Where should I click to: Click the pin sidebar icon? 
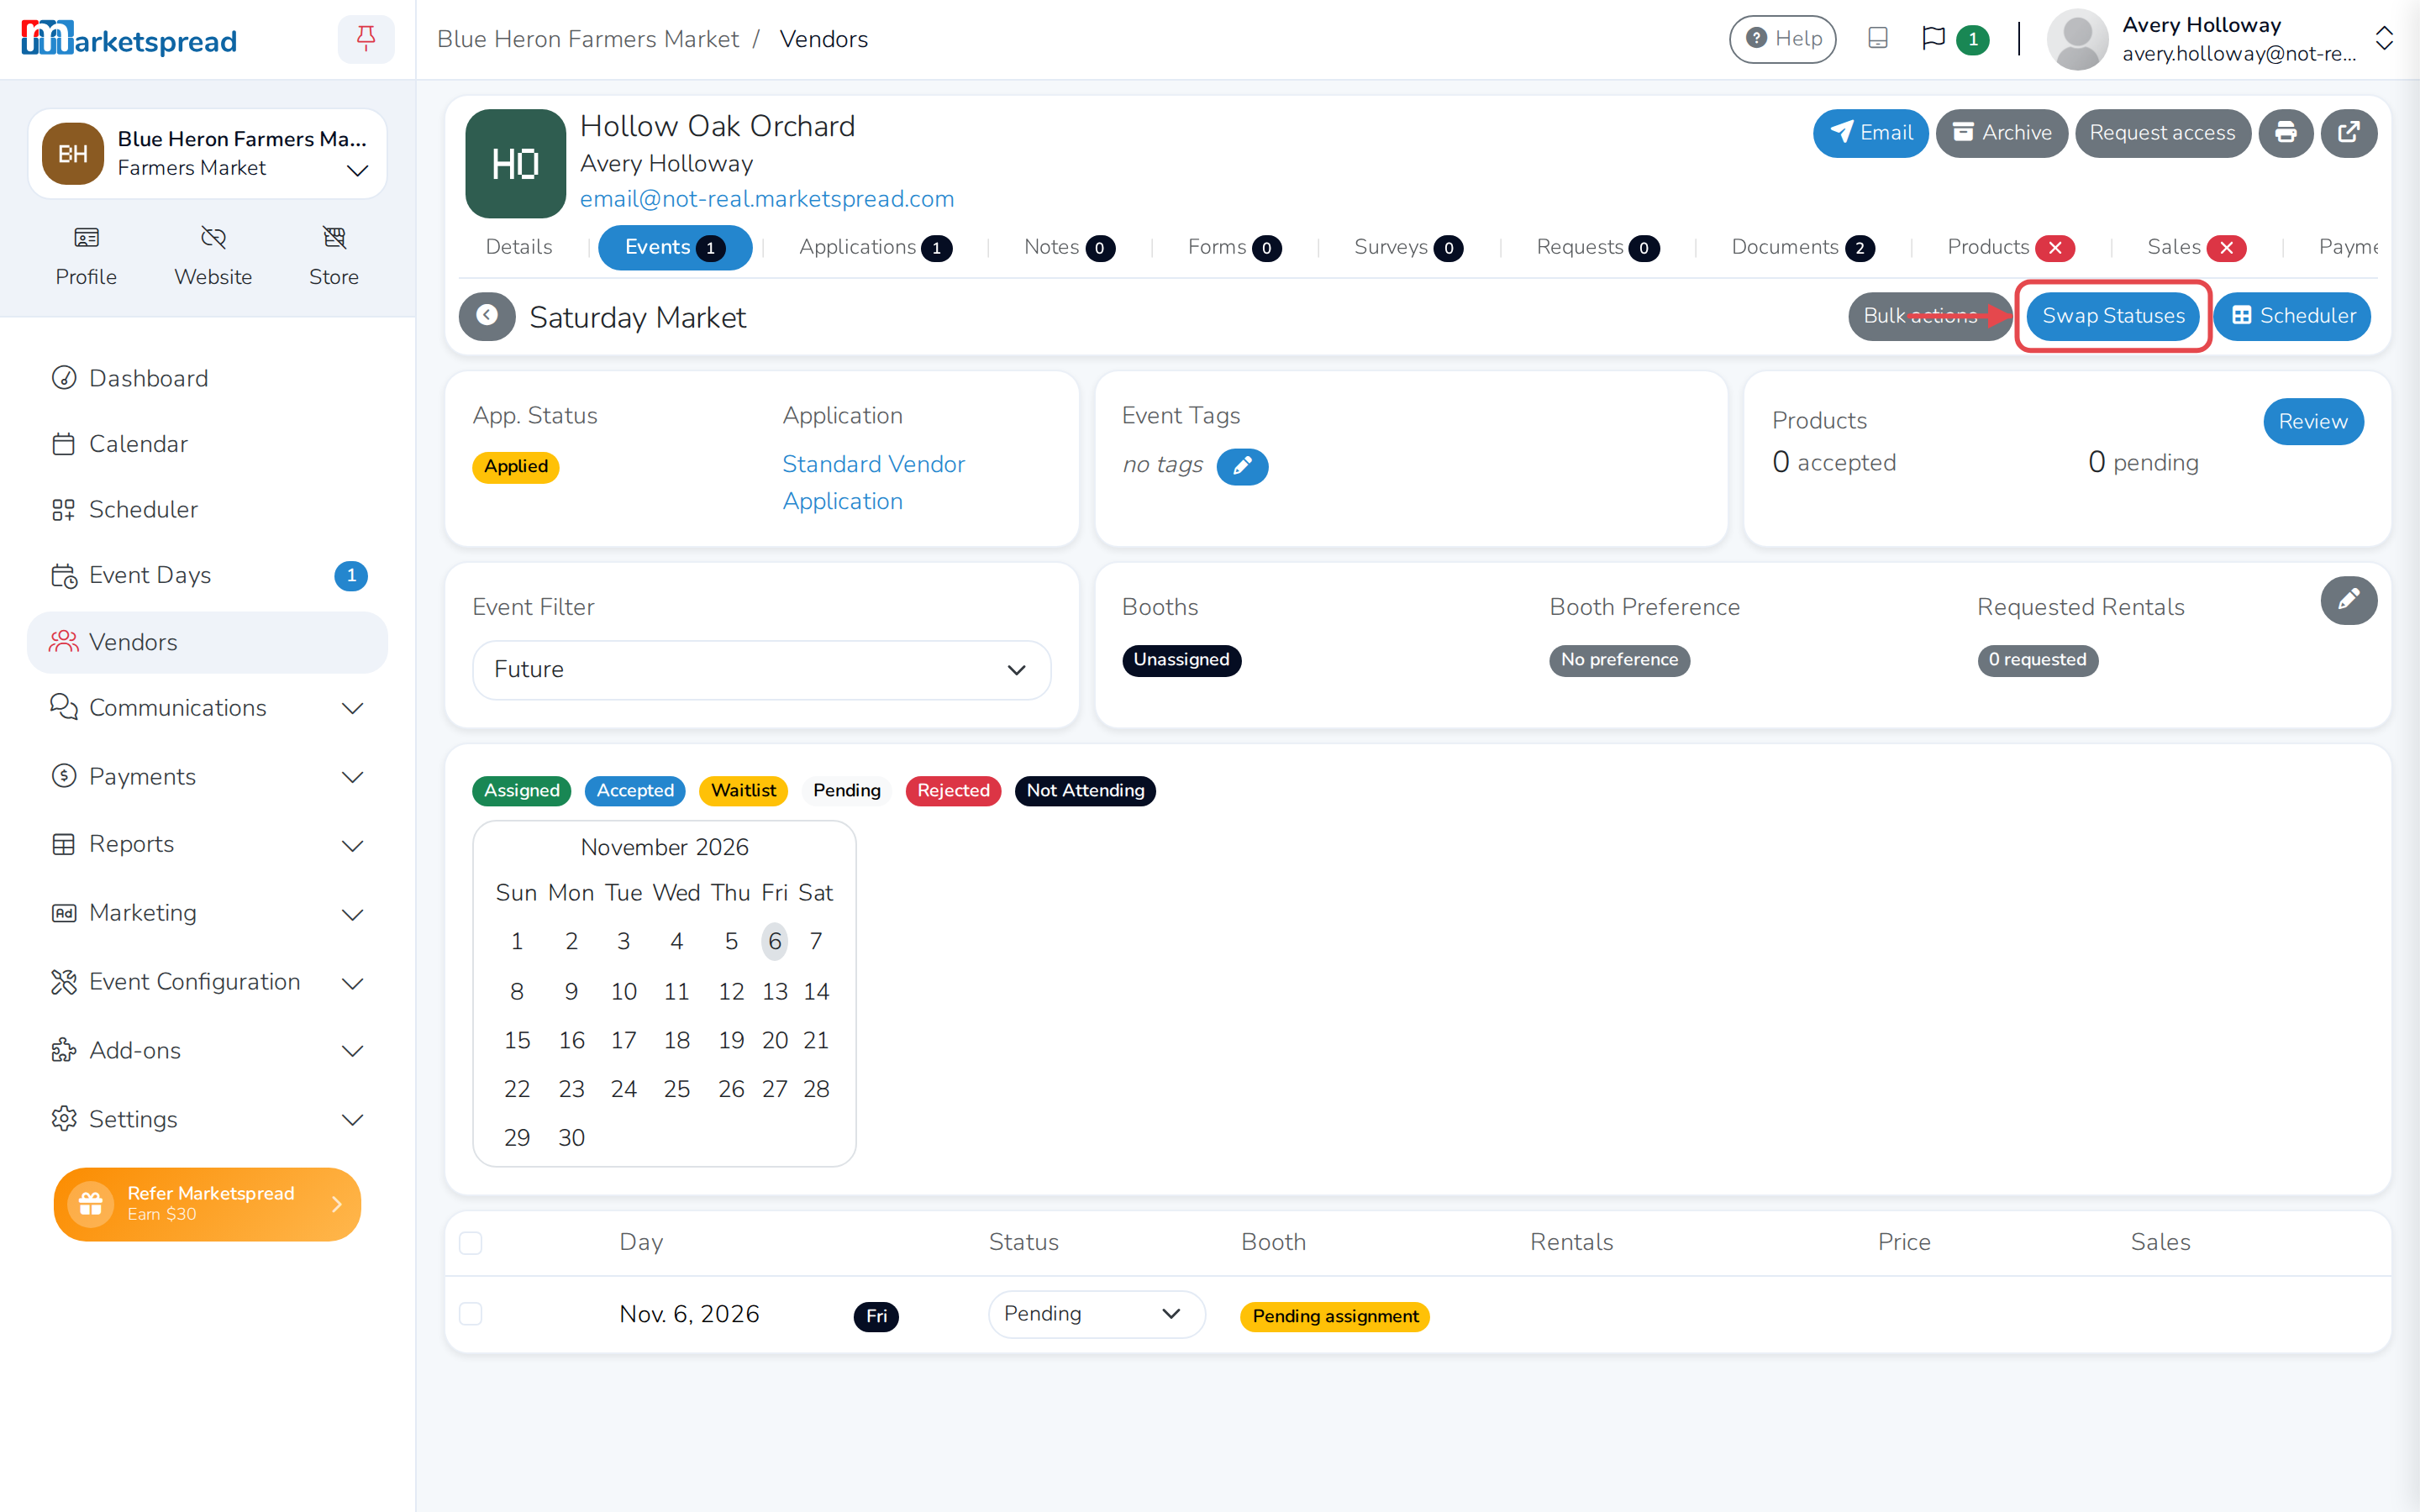coord(366,39)
